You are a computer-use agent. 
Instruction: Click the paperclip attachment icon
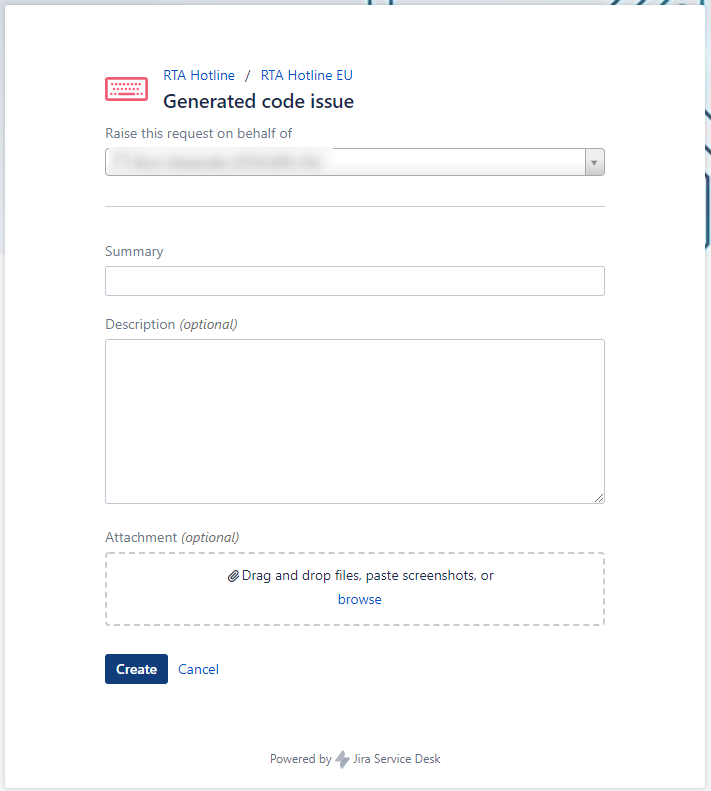(x=233, y=576)
